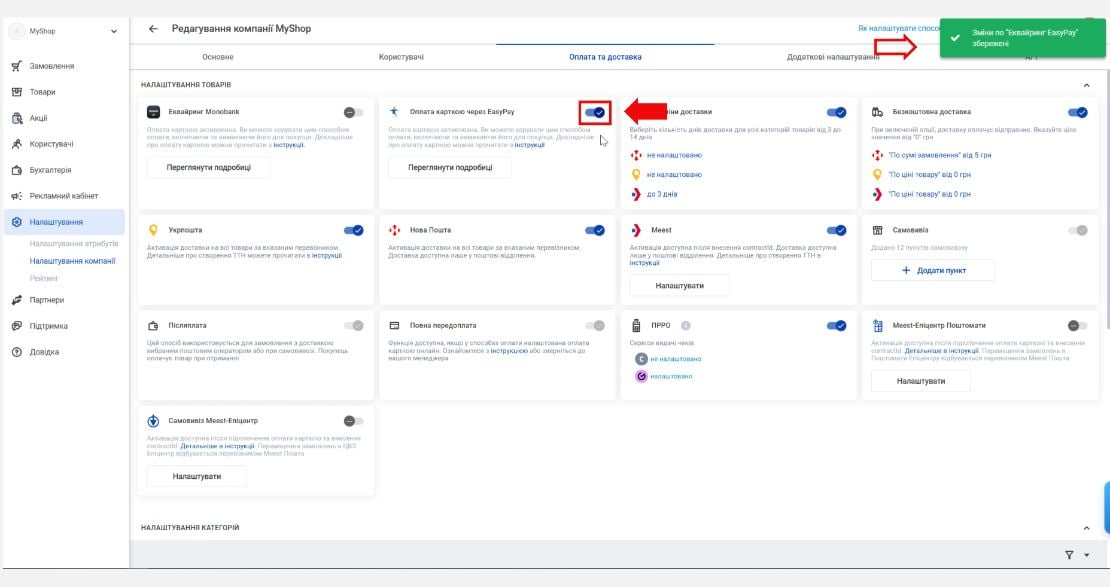
Task: Open the MyShop company dropdown
Action: coord(113,31)
